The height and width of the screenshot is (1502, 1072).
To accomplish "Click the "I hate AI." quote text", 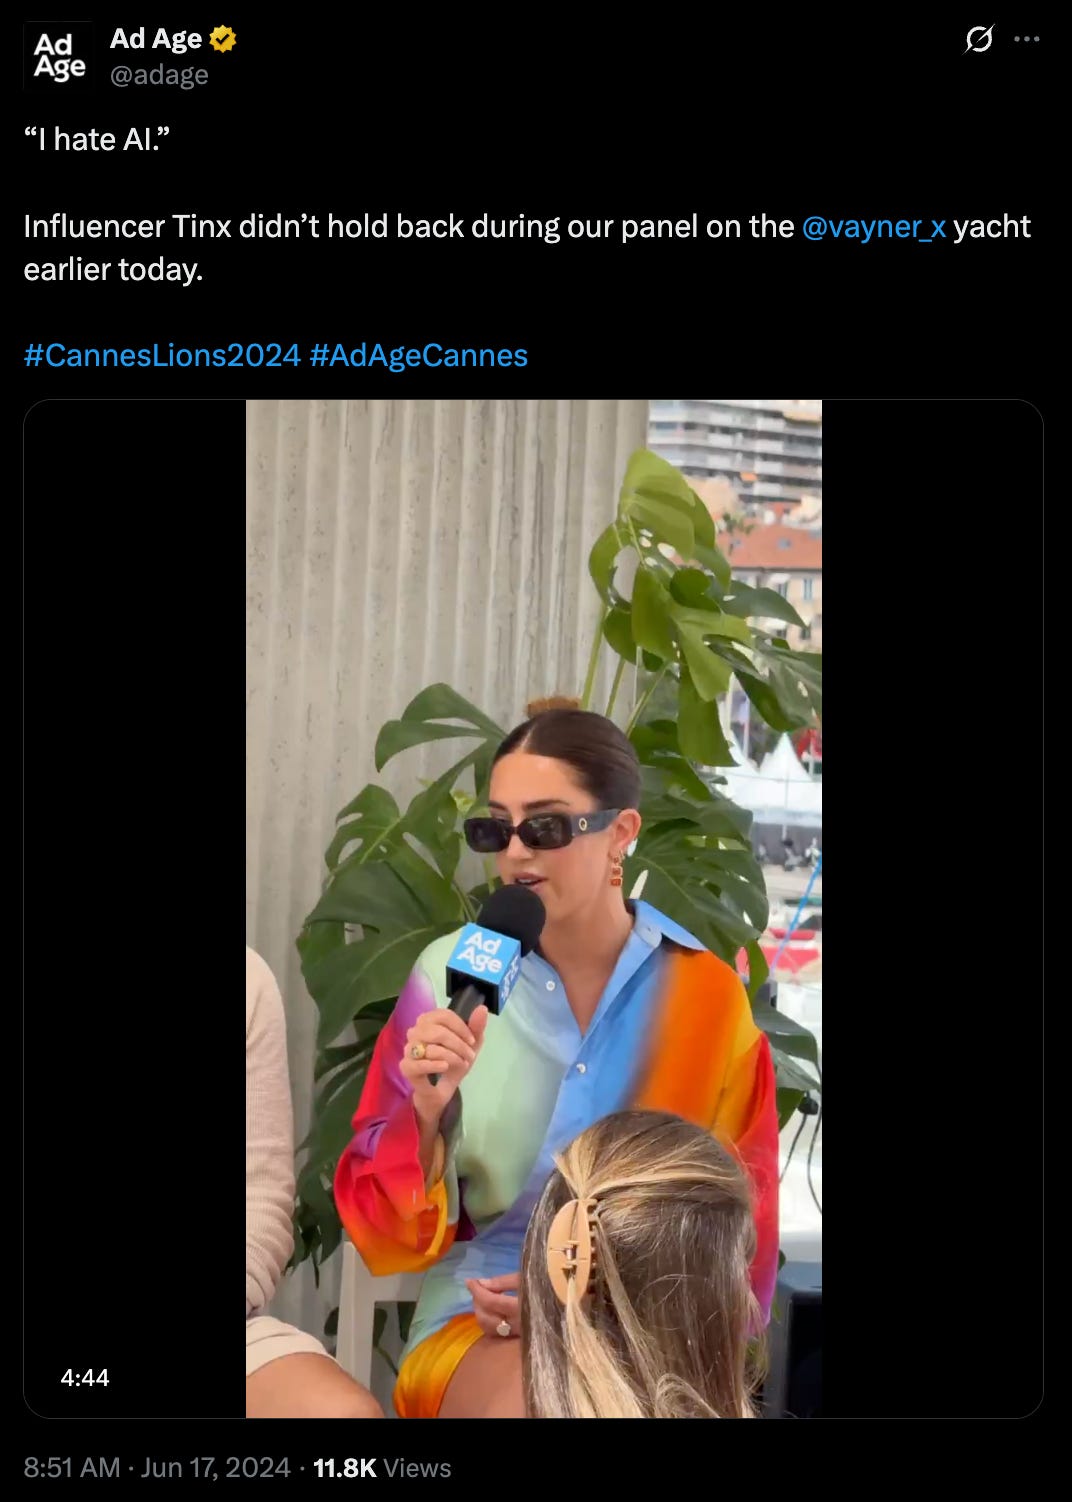I will pyautogui.click(x=97, y=139).
